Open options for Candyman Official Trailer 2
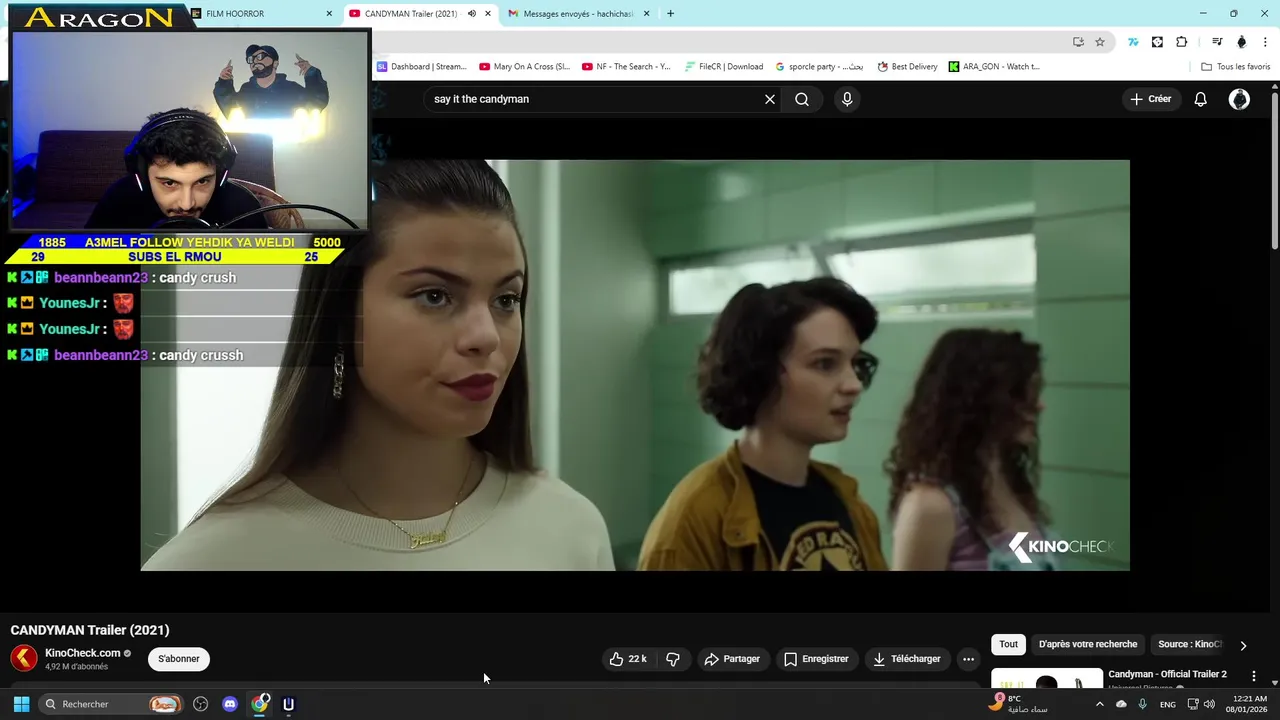1280x720 pixels. pos(1254,676)
